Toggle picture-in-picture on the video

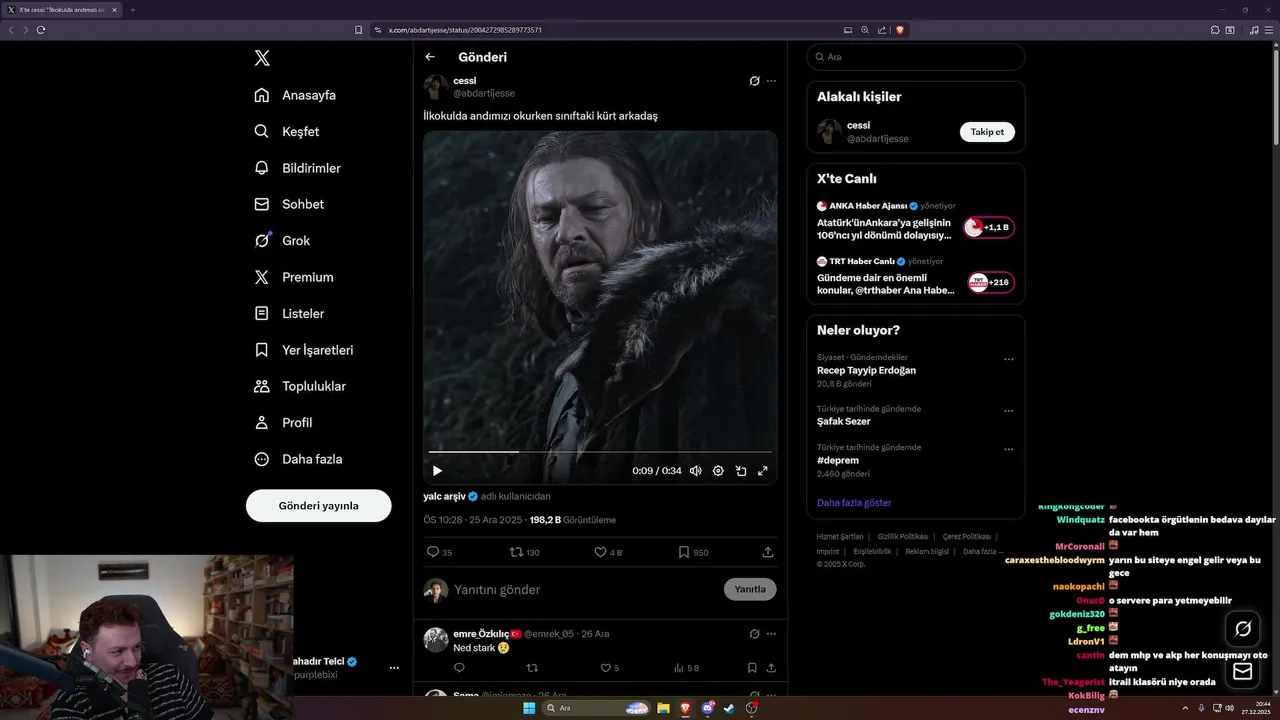[x=741, y=471]
